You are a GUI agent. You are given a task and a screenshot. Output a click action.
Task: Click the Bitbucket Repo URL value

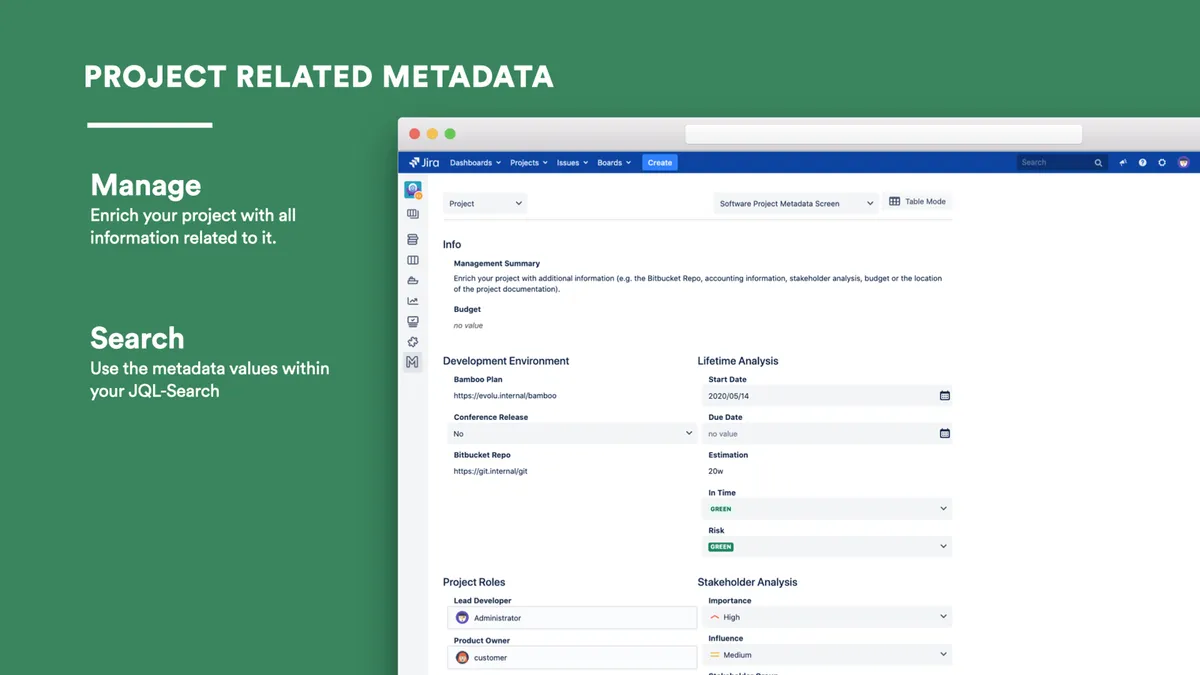pyautogui.click(x=490, y=471)
